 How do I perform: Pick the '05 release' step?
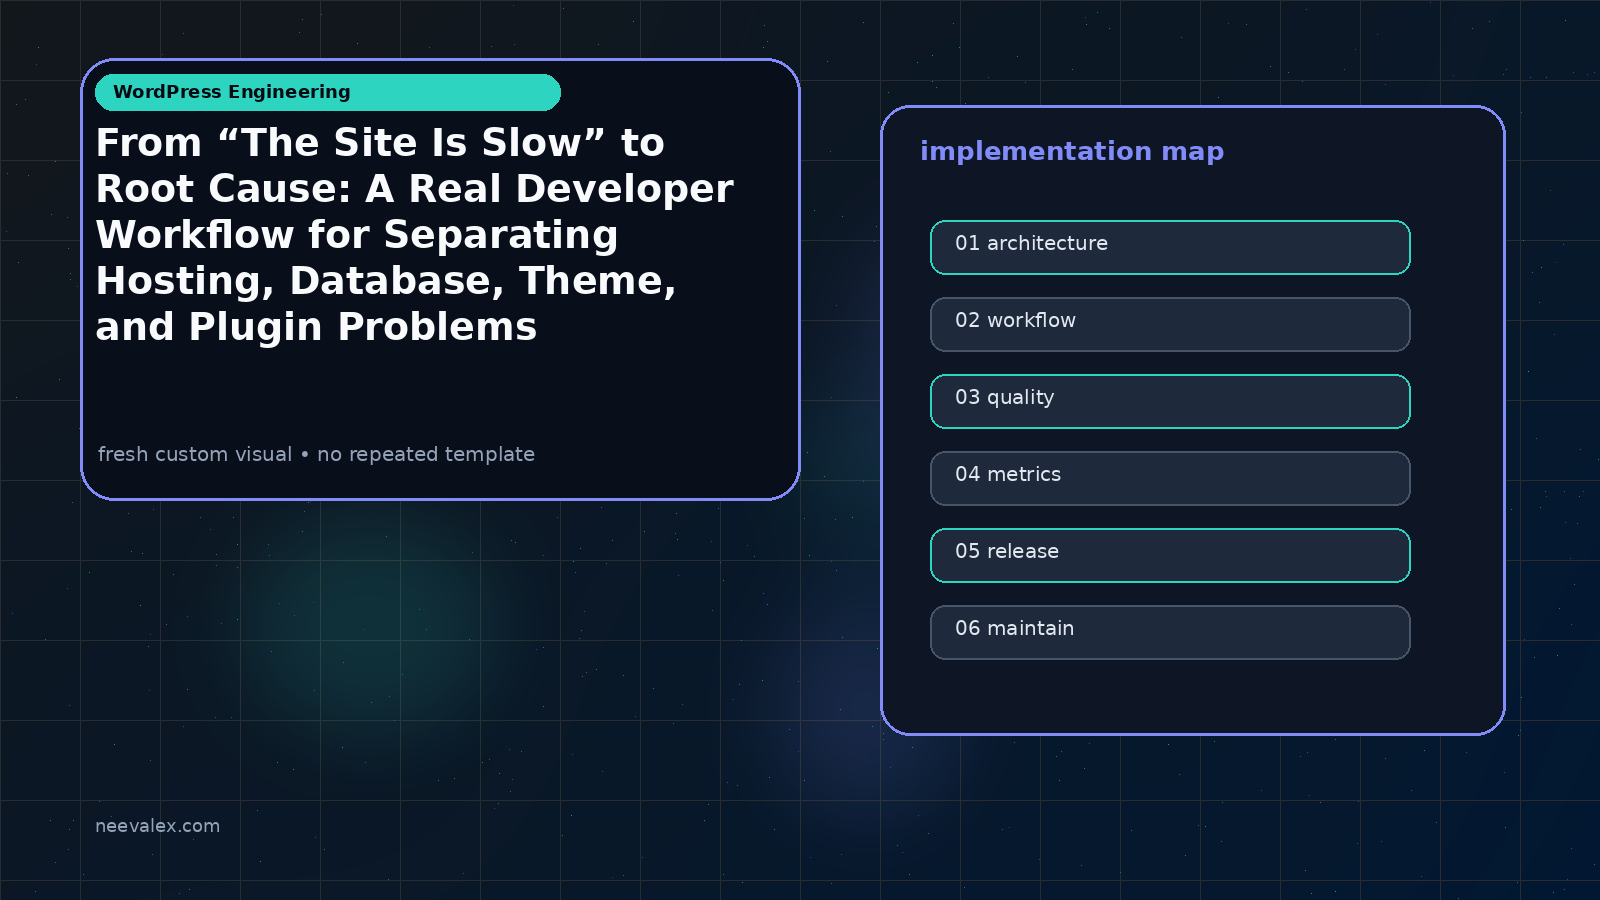pyautogui.click(x=1170, y=555)
